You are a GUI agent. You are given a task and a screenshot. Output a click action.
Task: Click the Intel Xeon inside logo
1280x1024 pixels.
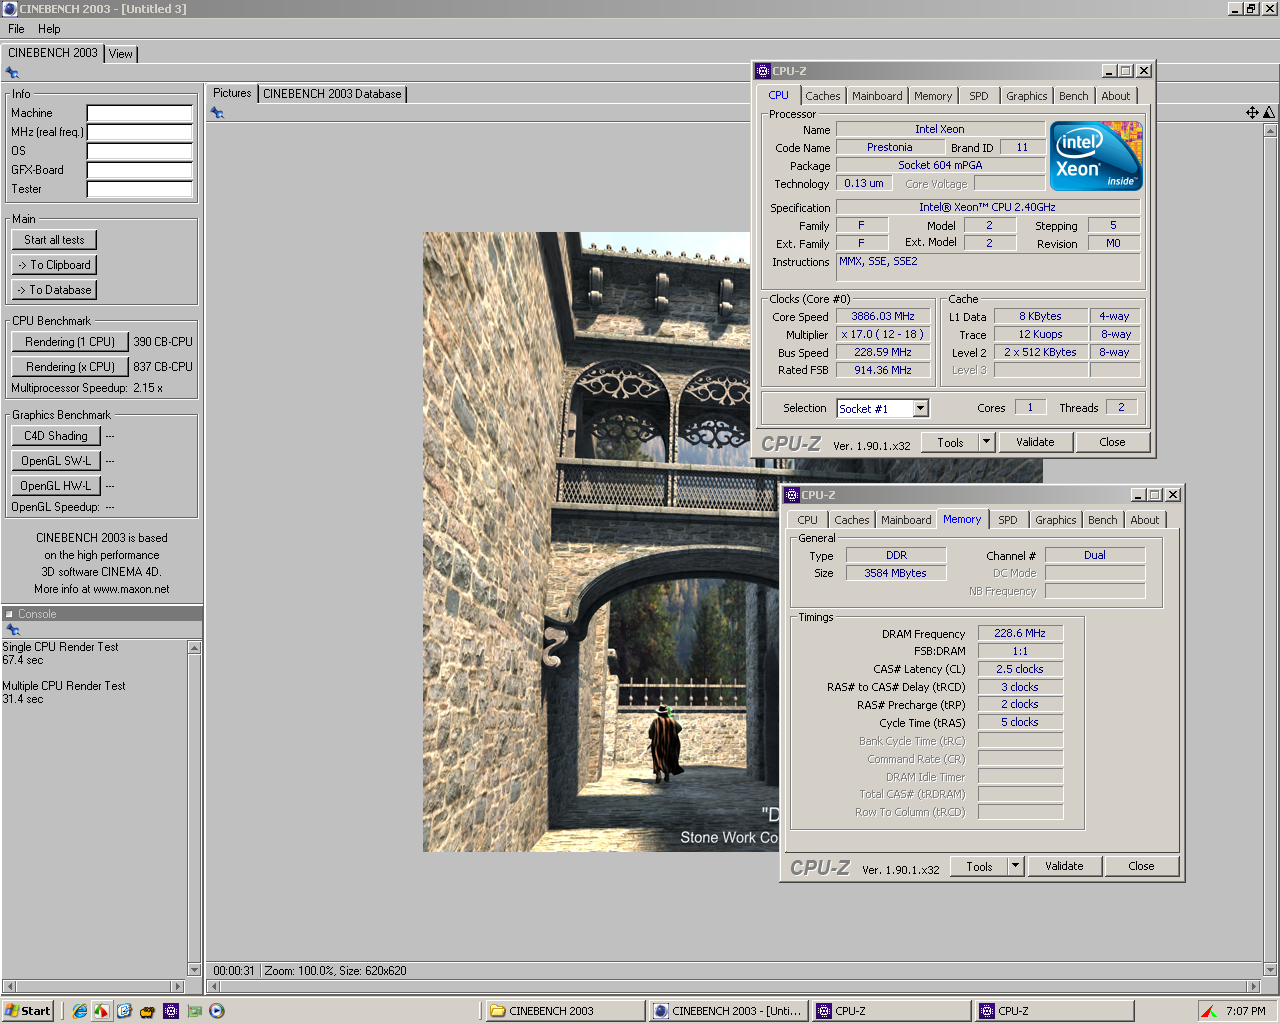click(1096, 156)
